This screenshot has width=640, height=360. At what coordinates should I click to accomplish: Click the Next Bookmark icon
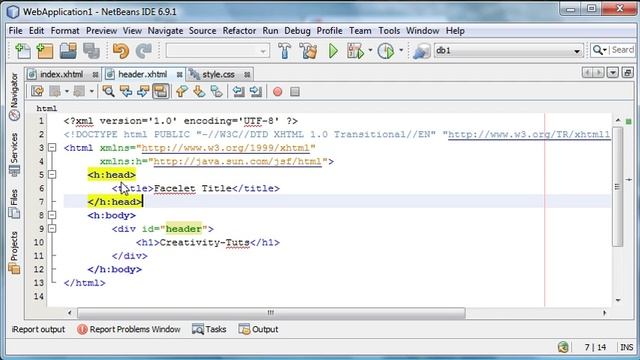199,91
